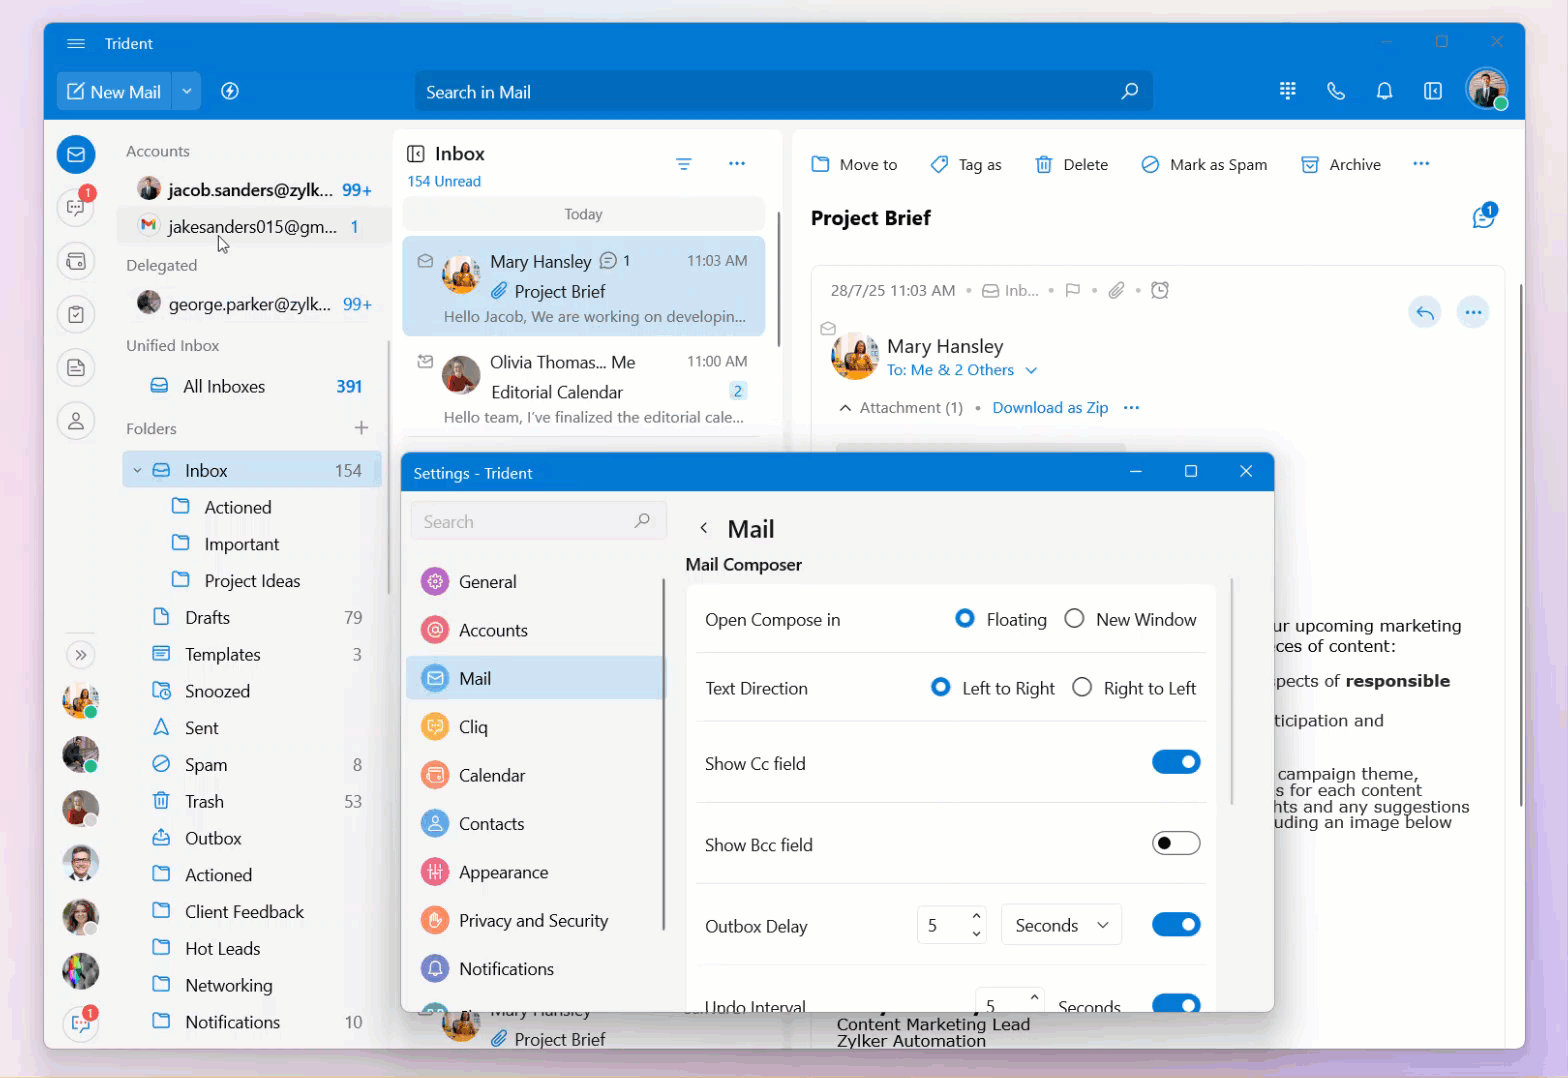
Task: Open the comments bubble beside Project Brief
Action: click(x=1483, y=217)
